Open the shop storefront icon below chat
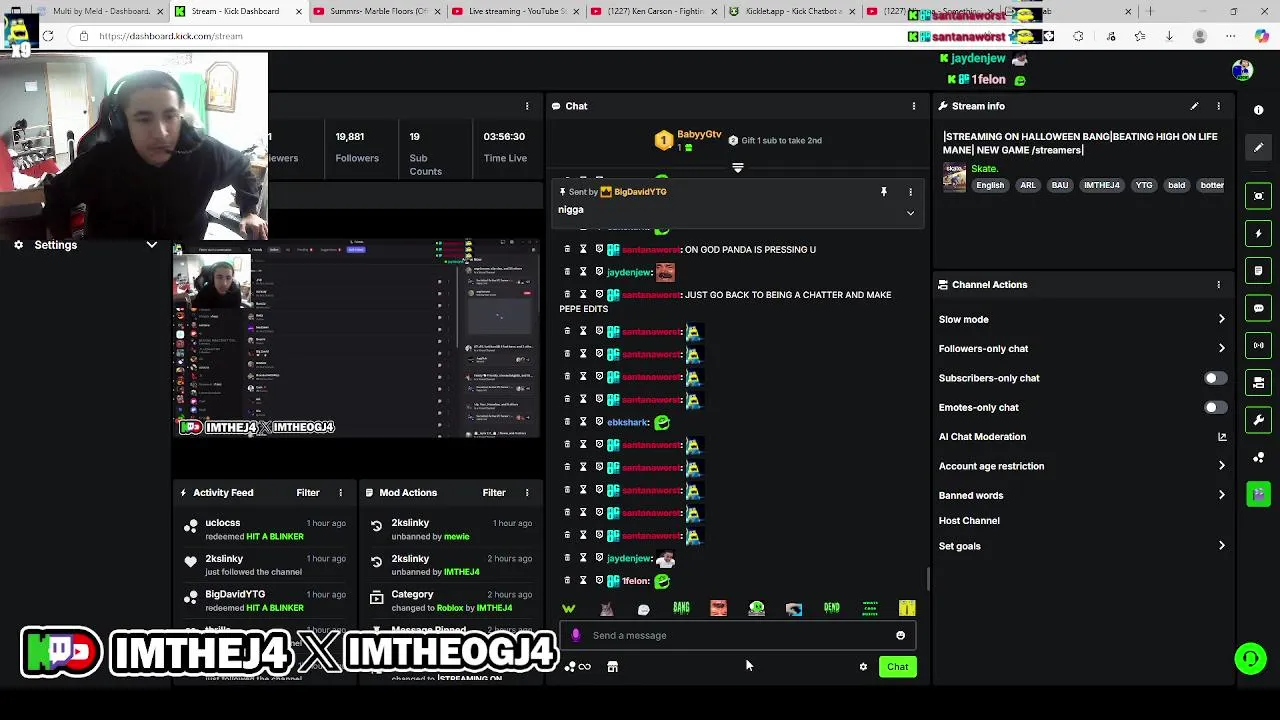 [612, 667]
